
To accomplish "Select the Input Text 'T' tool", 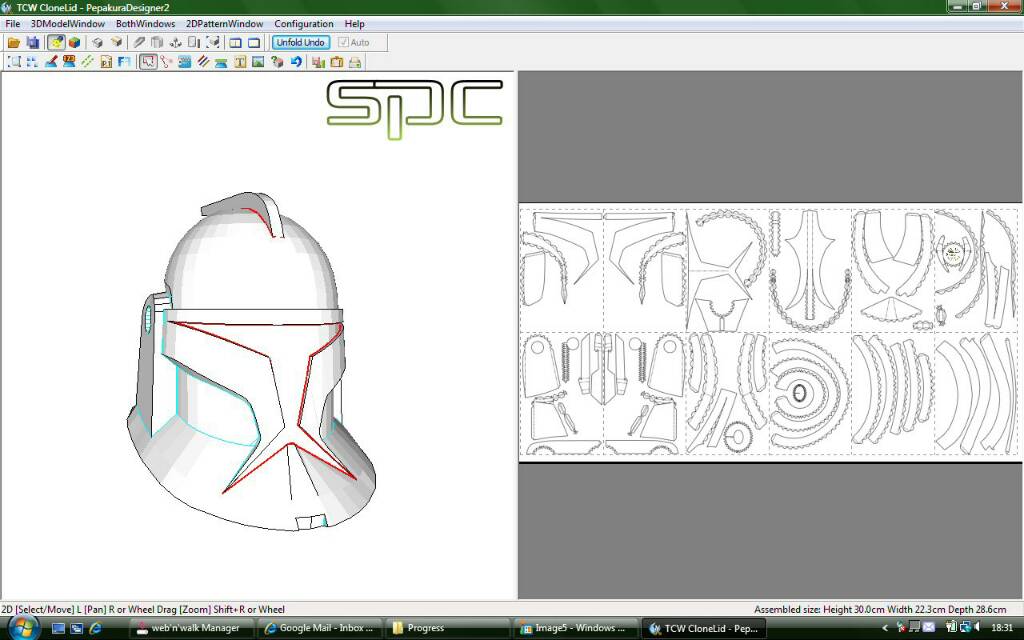I will (x=240, y=62).
